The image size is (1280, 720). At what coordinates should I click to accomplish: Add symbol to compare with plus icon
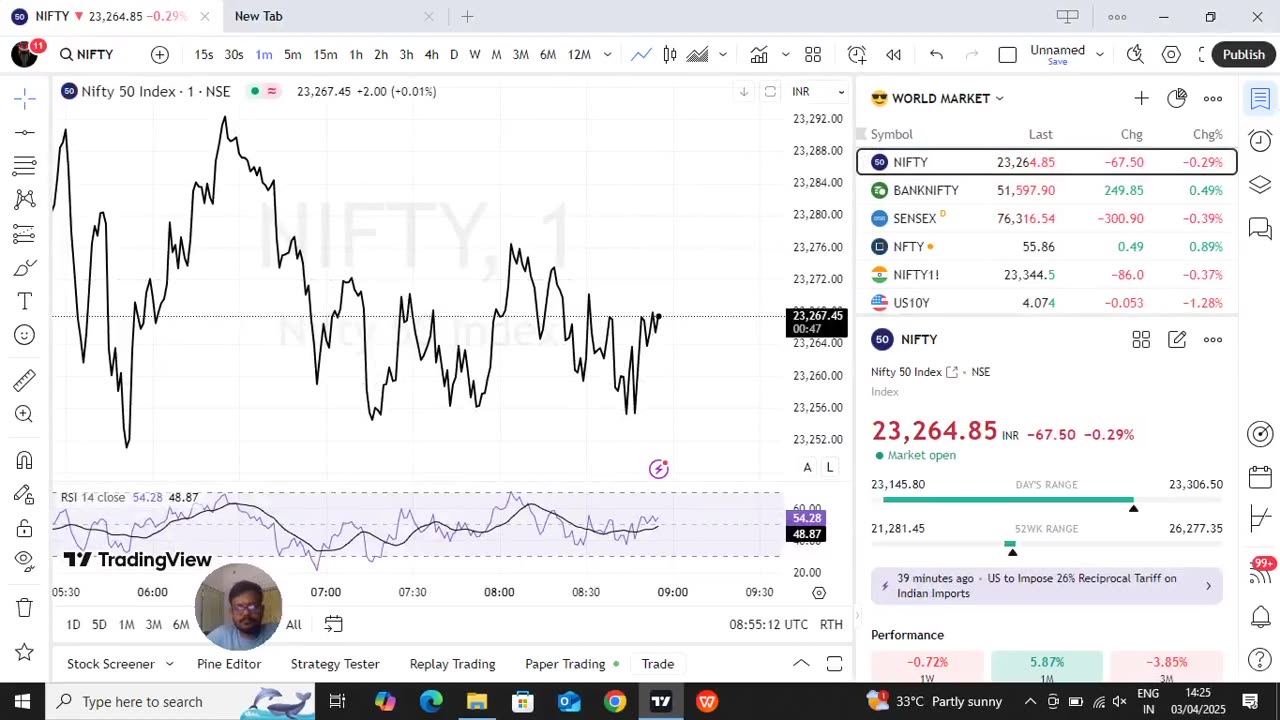tap(160, 54)
